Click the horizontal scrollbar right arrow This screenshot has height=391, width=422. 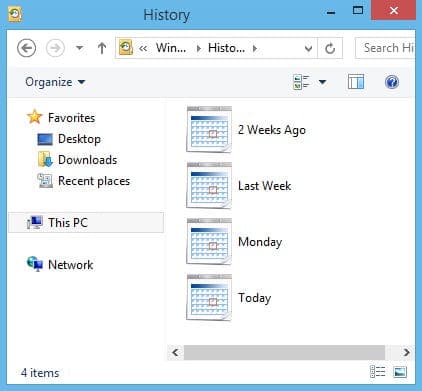[x=406, y=352]
